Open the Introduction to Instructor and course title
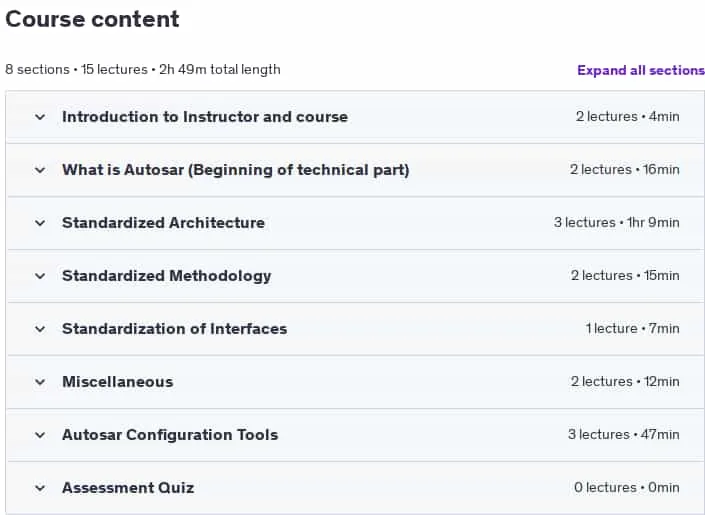 pyautogui.click(x=205, y=117)
